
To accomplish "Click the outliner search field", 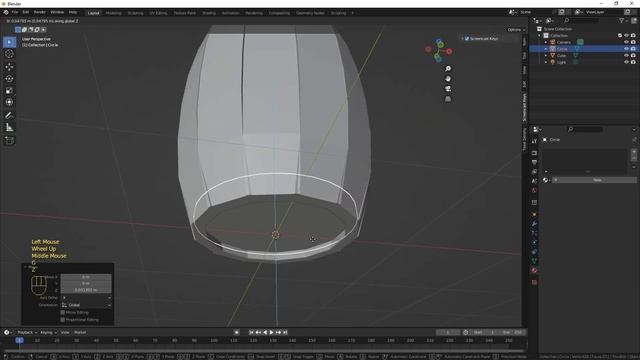I will pyautogui.click(x=582, y=20).
